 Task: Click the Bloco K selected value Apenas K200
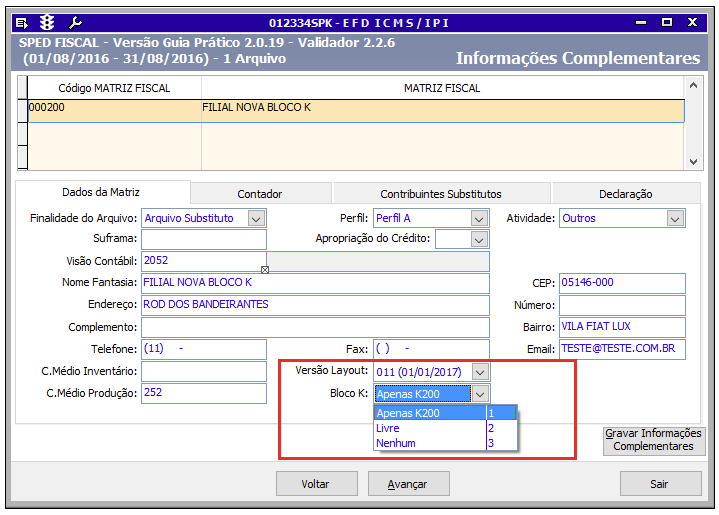[423, 394]
